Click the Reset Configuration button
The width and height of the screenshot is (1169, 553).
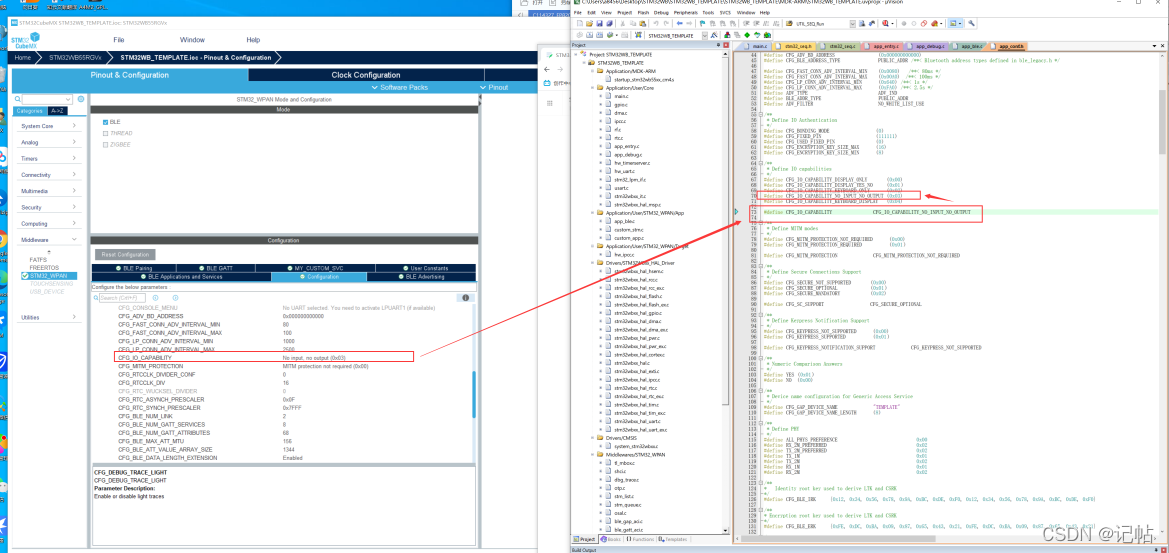pyautogui.click(x=125, y=255)
